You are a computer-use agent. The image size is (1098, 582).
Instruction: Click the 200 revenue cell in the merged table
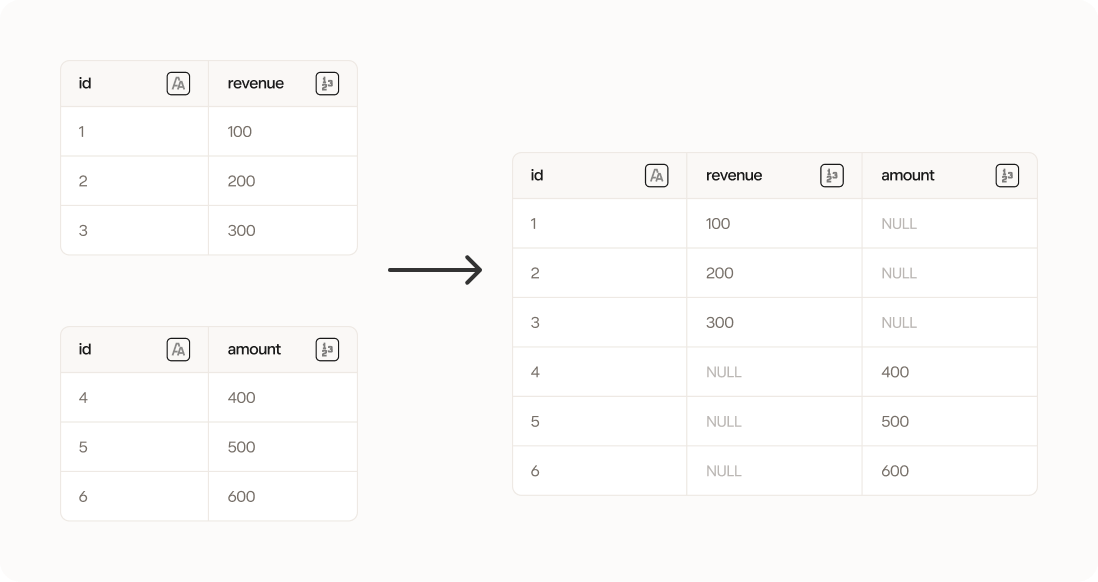coord(774,273)
